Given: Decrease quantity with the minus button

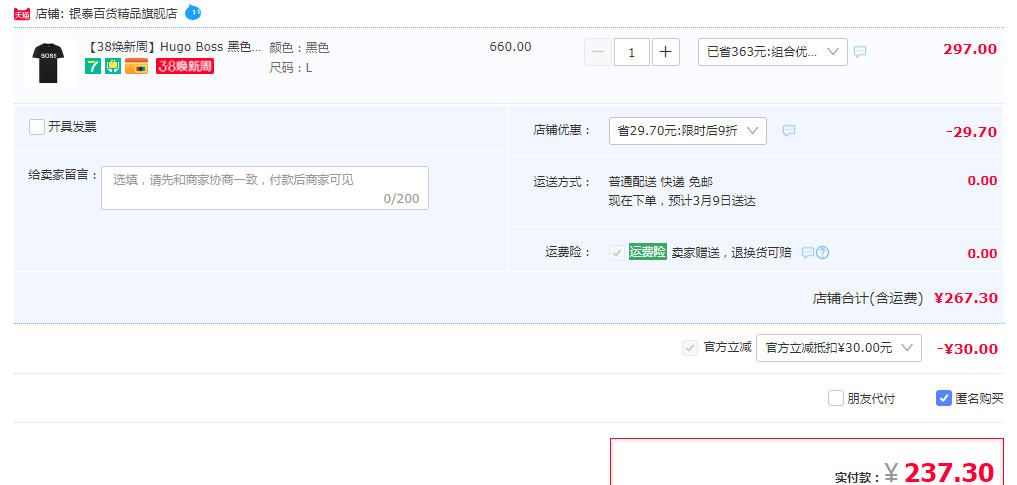Looking at the screenshot, I should pyautogui.click(x=598, y=53).
